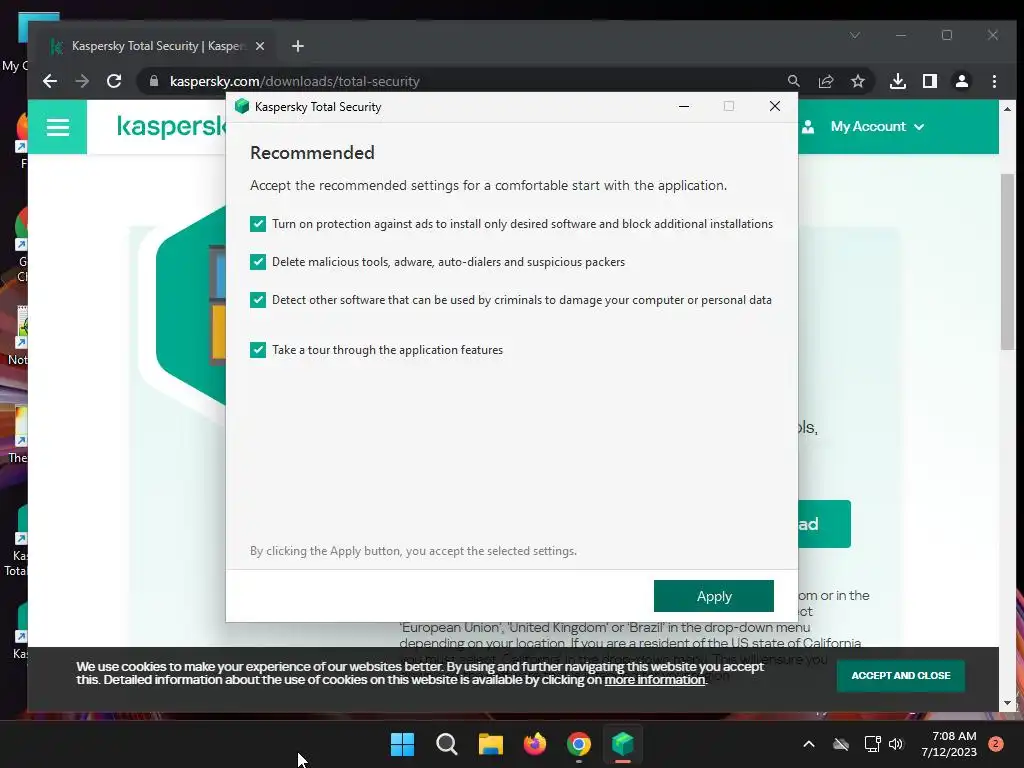This screenshot has height=768, width=1024.
Task: Toggle Chrome side panel icon
Action: point(930,81)
